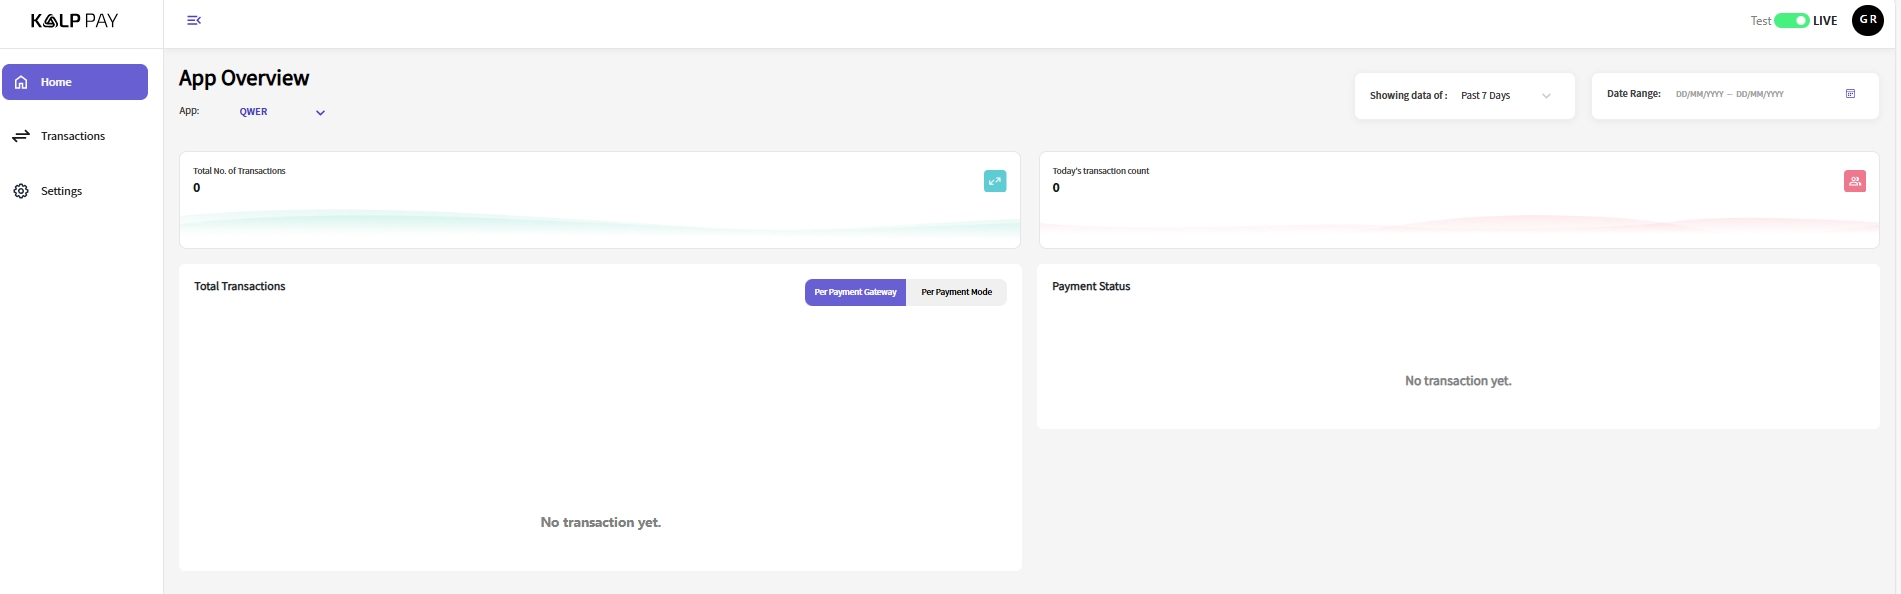This screenshot has height=594, width=1901.
Task: Click the LIVE label text
Action: [x=1825, y=21]
